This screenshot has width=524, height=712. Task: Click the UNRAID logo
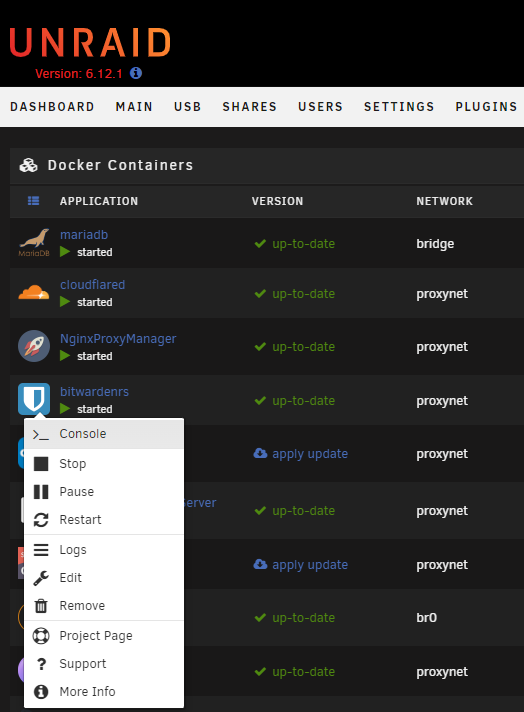(90, 42)
